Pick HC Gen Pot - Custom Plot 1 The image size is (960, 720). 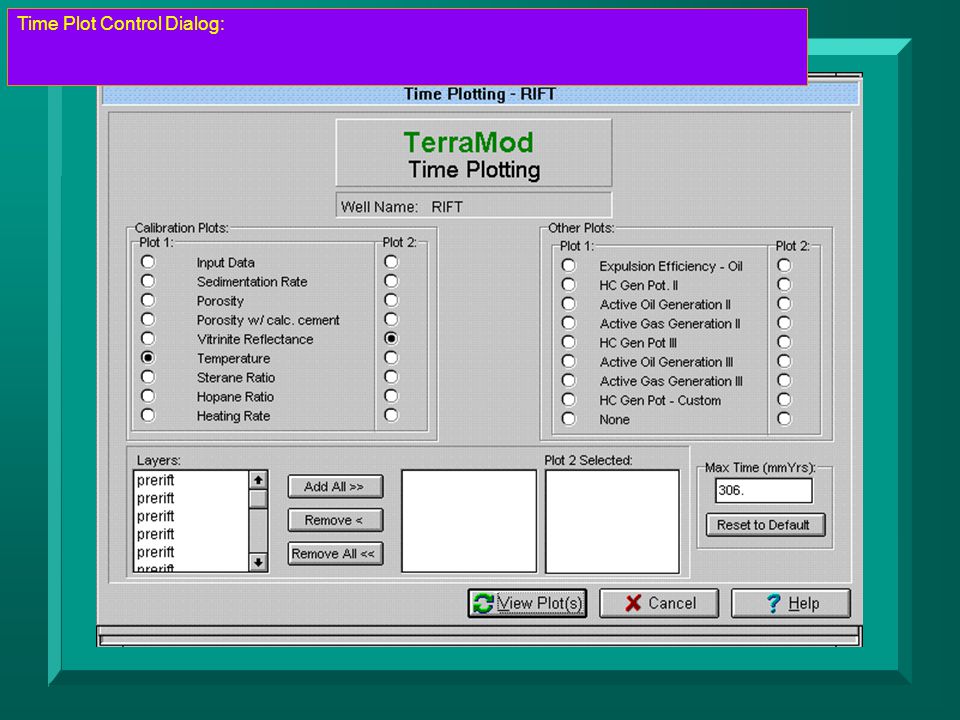(569, 399)
